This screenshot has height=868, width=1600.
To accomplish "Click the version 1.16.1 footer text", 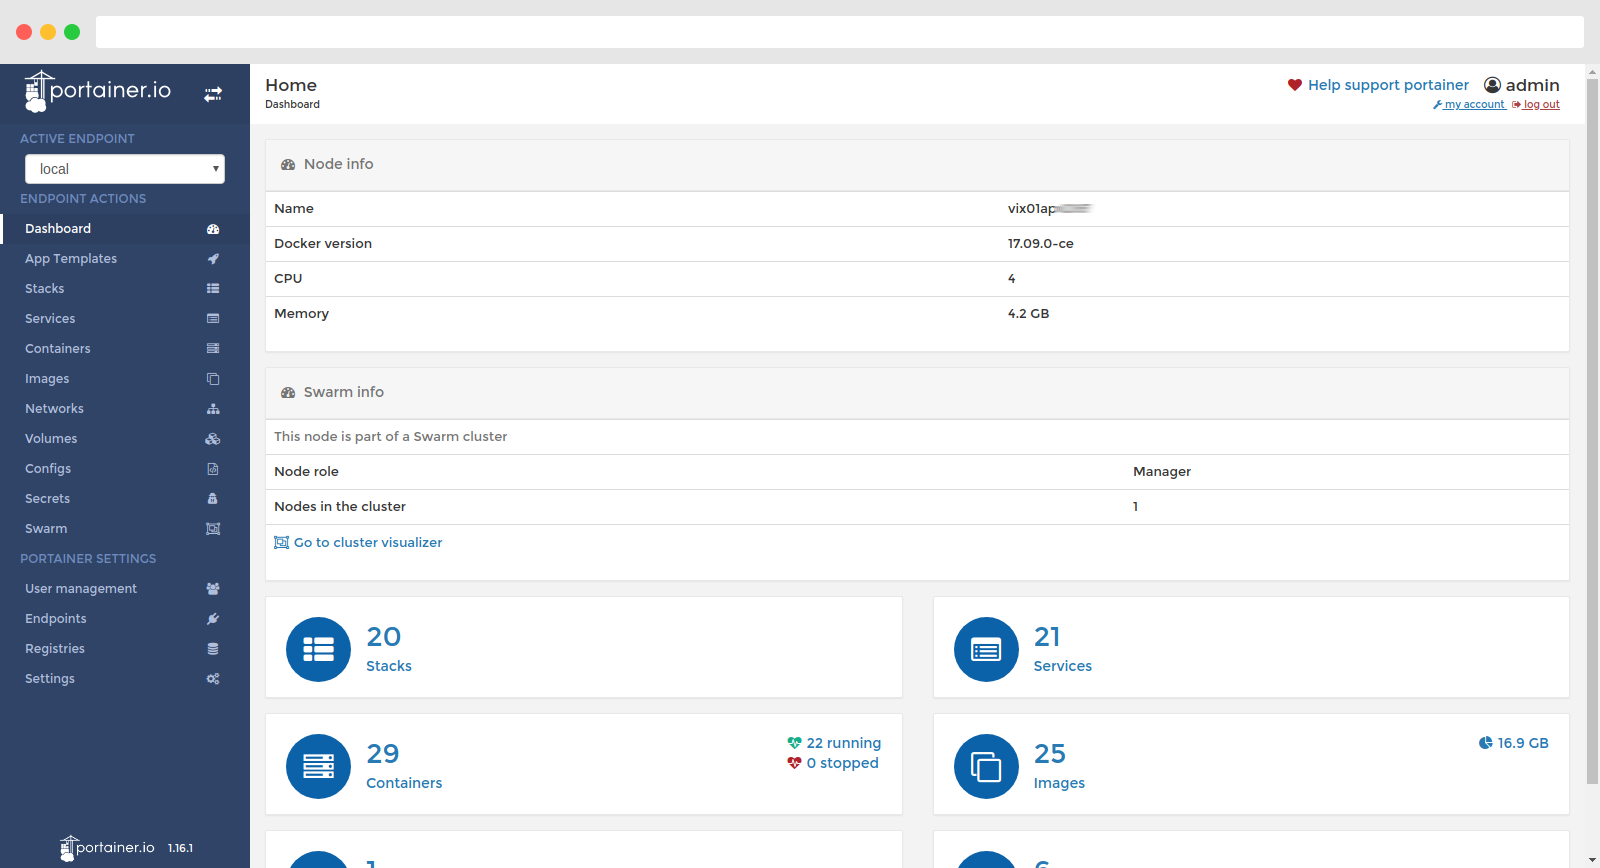I will coord(180,848).
